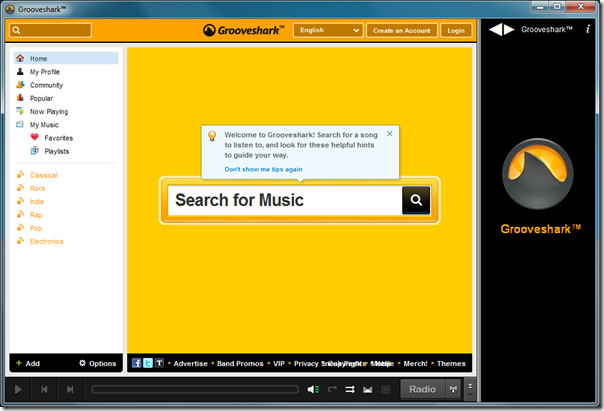Select the Electronica genre station
This screenshot has height=411, width=604.
(47, 242)
